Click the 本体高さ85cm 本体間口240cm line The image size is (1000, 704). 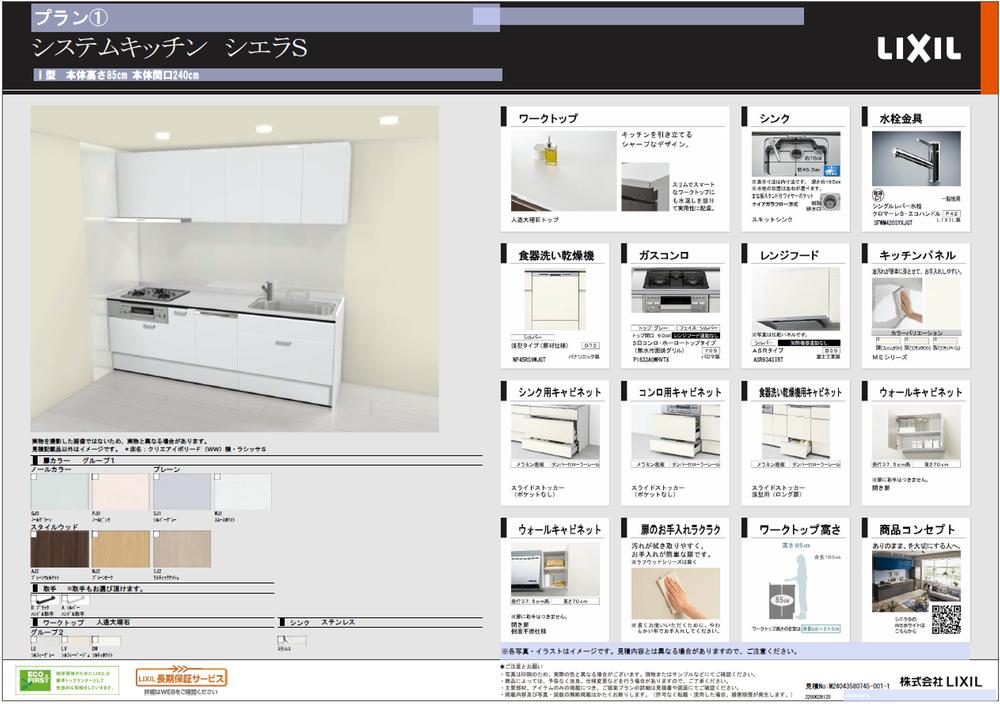(x=132, y=75)
